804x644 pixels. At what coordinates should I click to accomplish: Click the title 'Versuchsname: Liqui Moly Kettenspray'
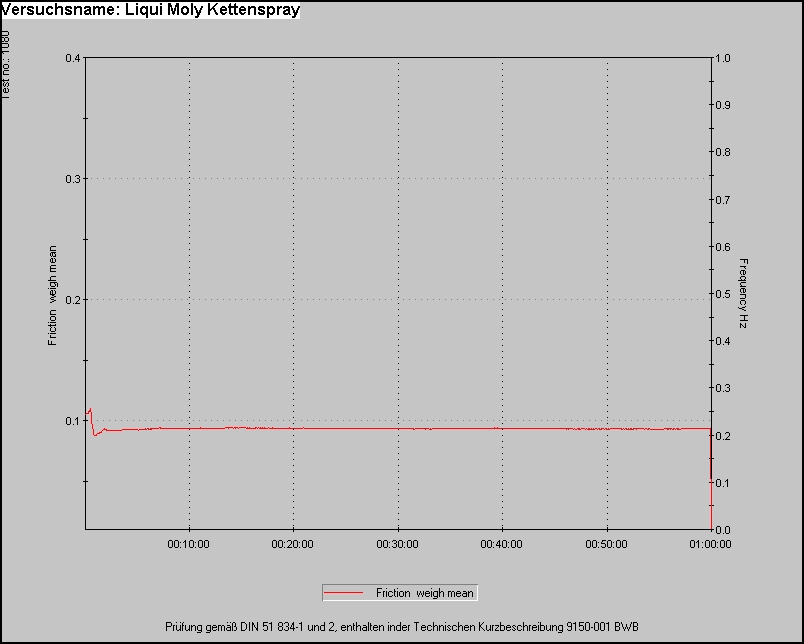[x=150, y=10]
